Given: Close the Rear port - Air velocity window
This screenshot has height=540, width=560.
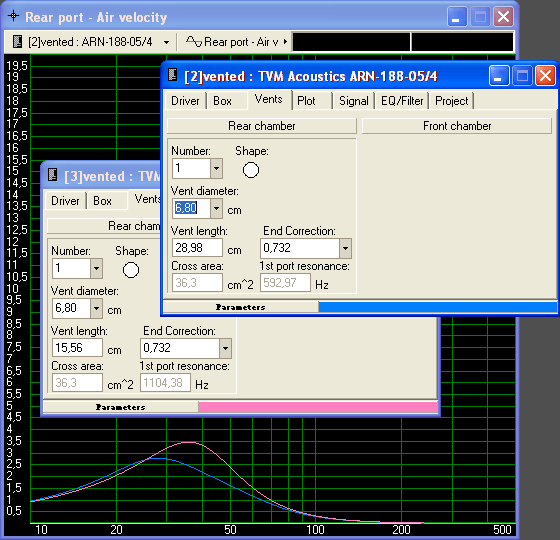Looking at the screenshot, I should (503, 16).
